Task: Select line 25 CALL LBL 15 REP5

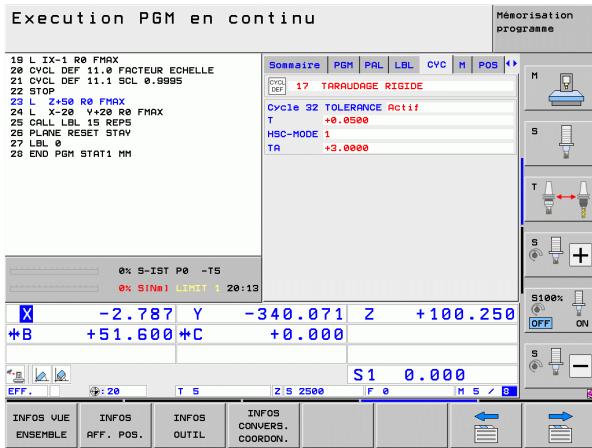Action: click(x=71, y=123)
